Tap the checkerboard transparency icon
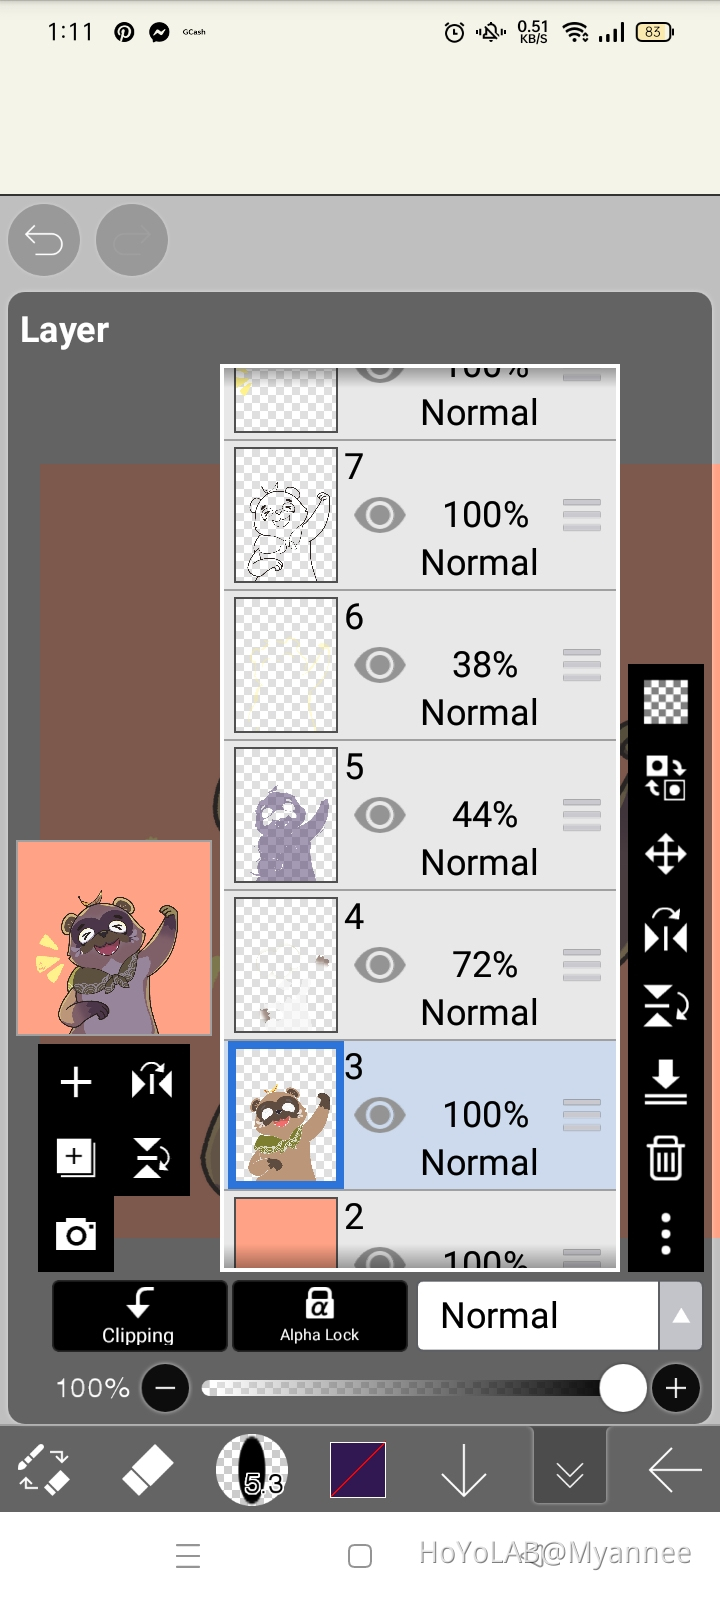The image size is (720, 1600). pyautogui.click(x=665, y=701)
